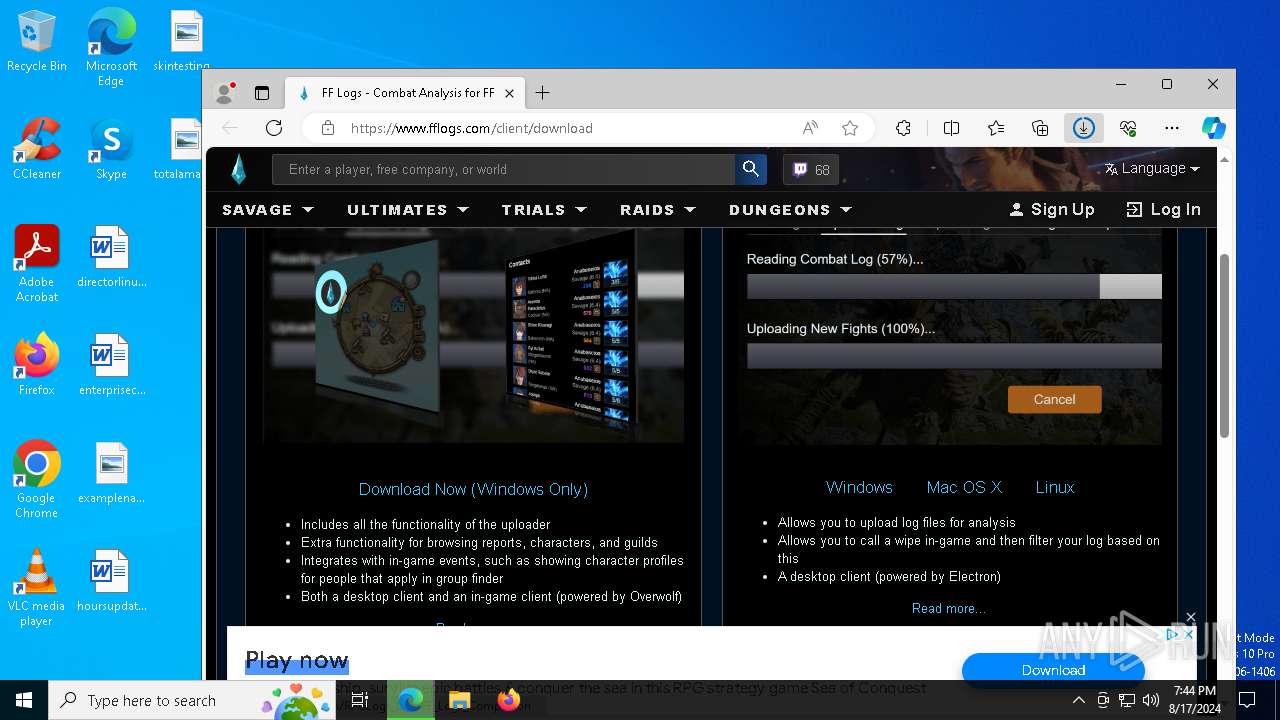The width and height of the screenshot is (1280, 720).
Task: Click the ad Download button
Action: (1053, 670)
